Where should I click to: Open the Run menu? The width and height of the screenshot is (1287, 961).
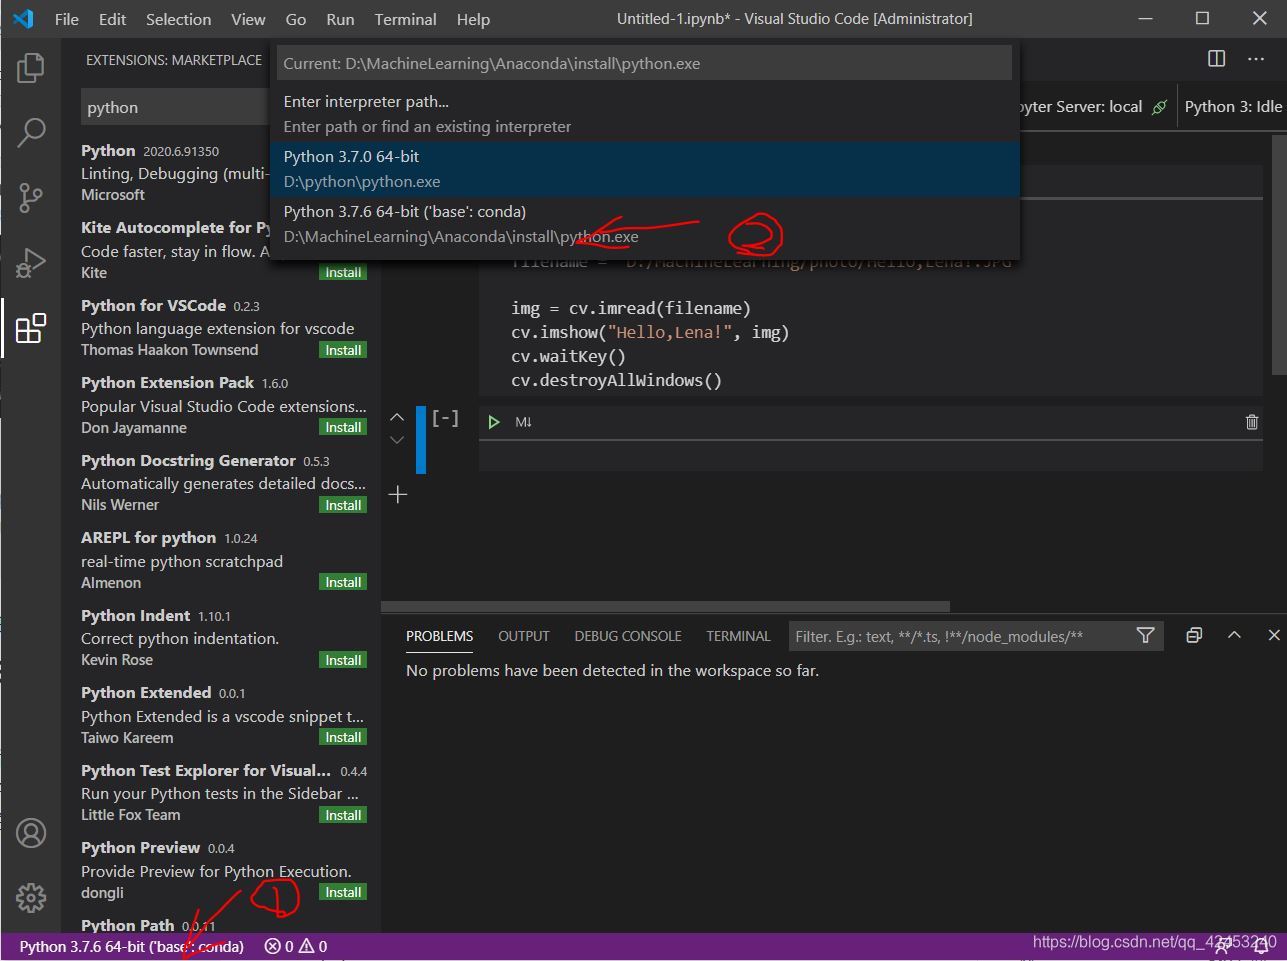[340, 19]
